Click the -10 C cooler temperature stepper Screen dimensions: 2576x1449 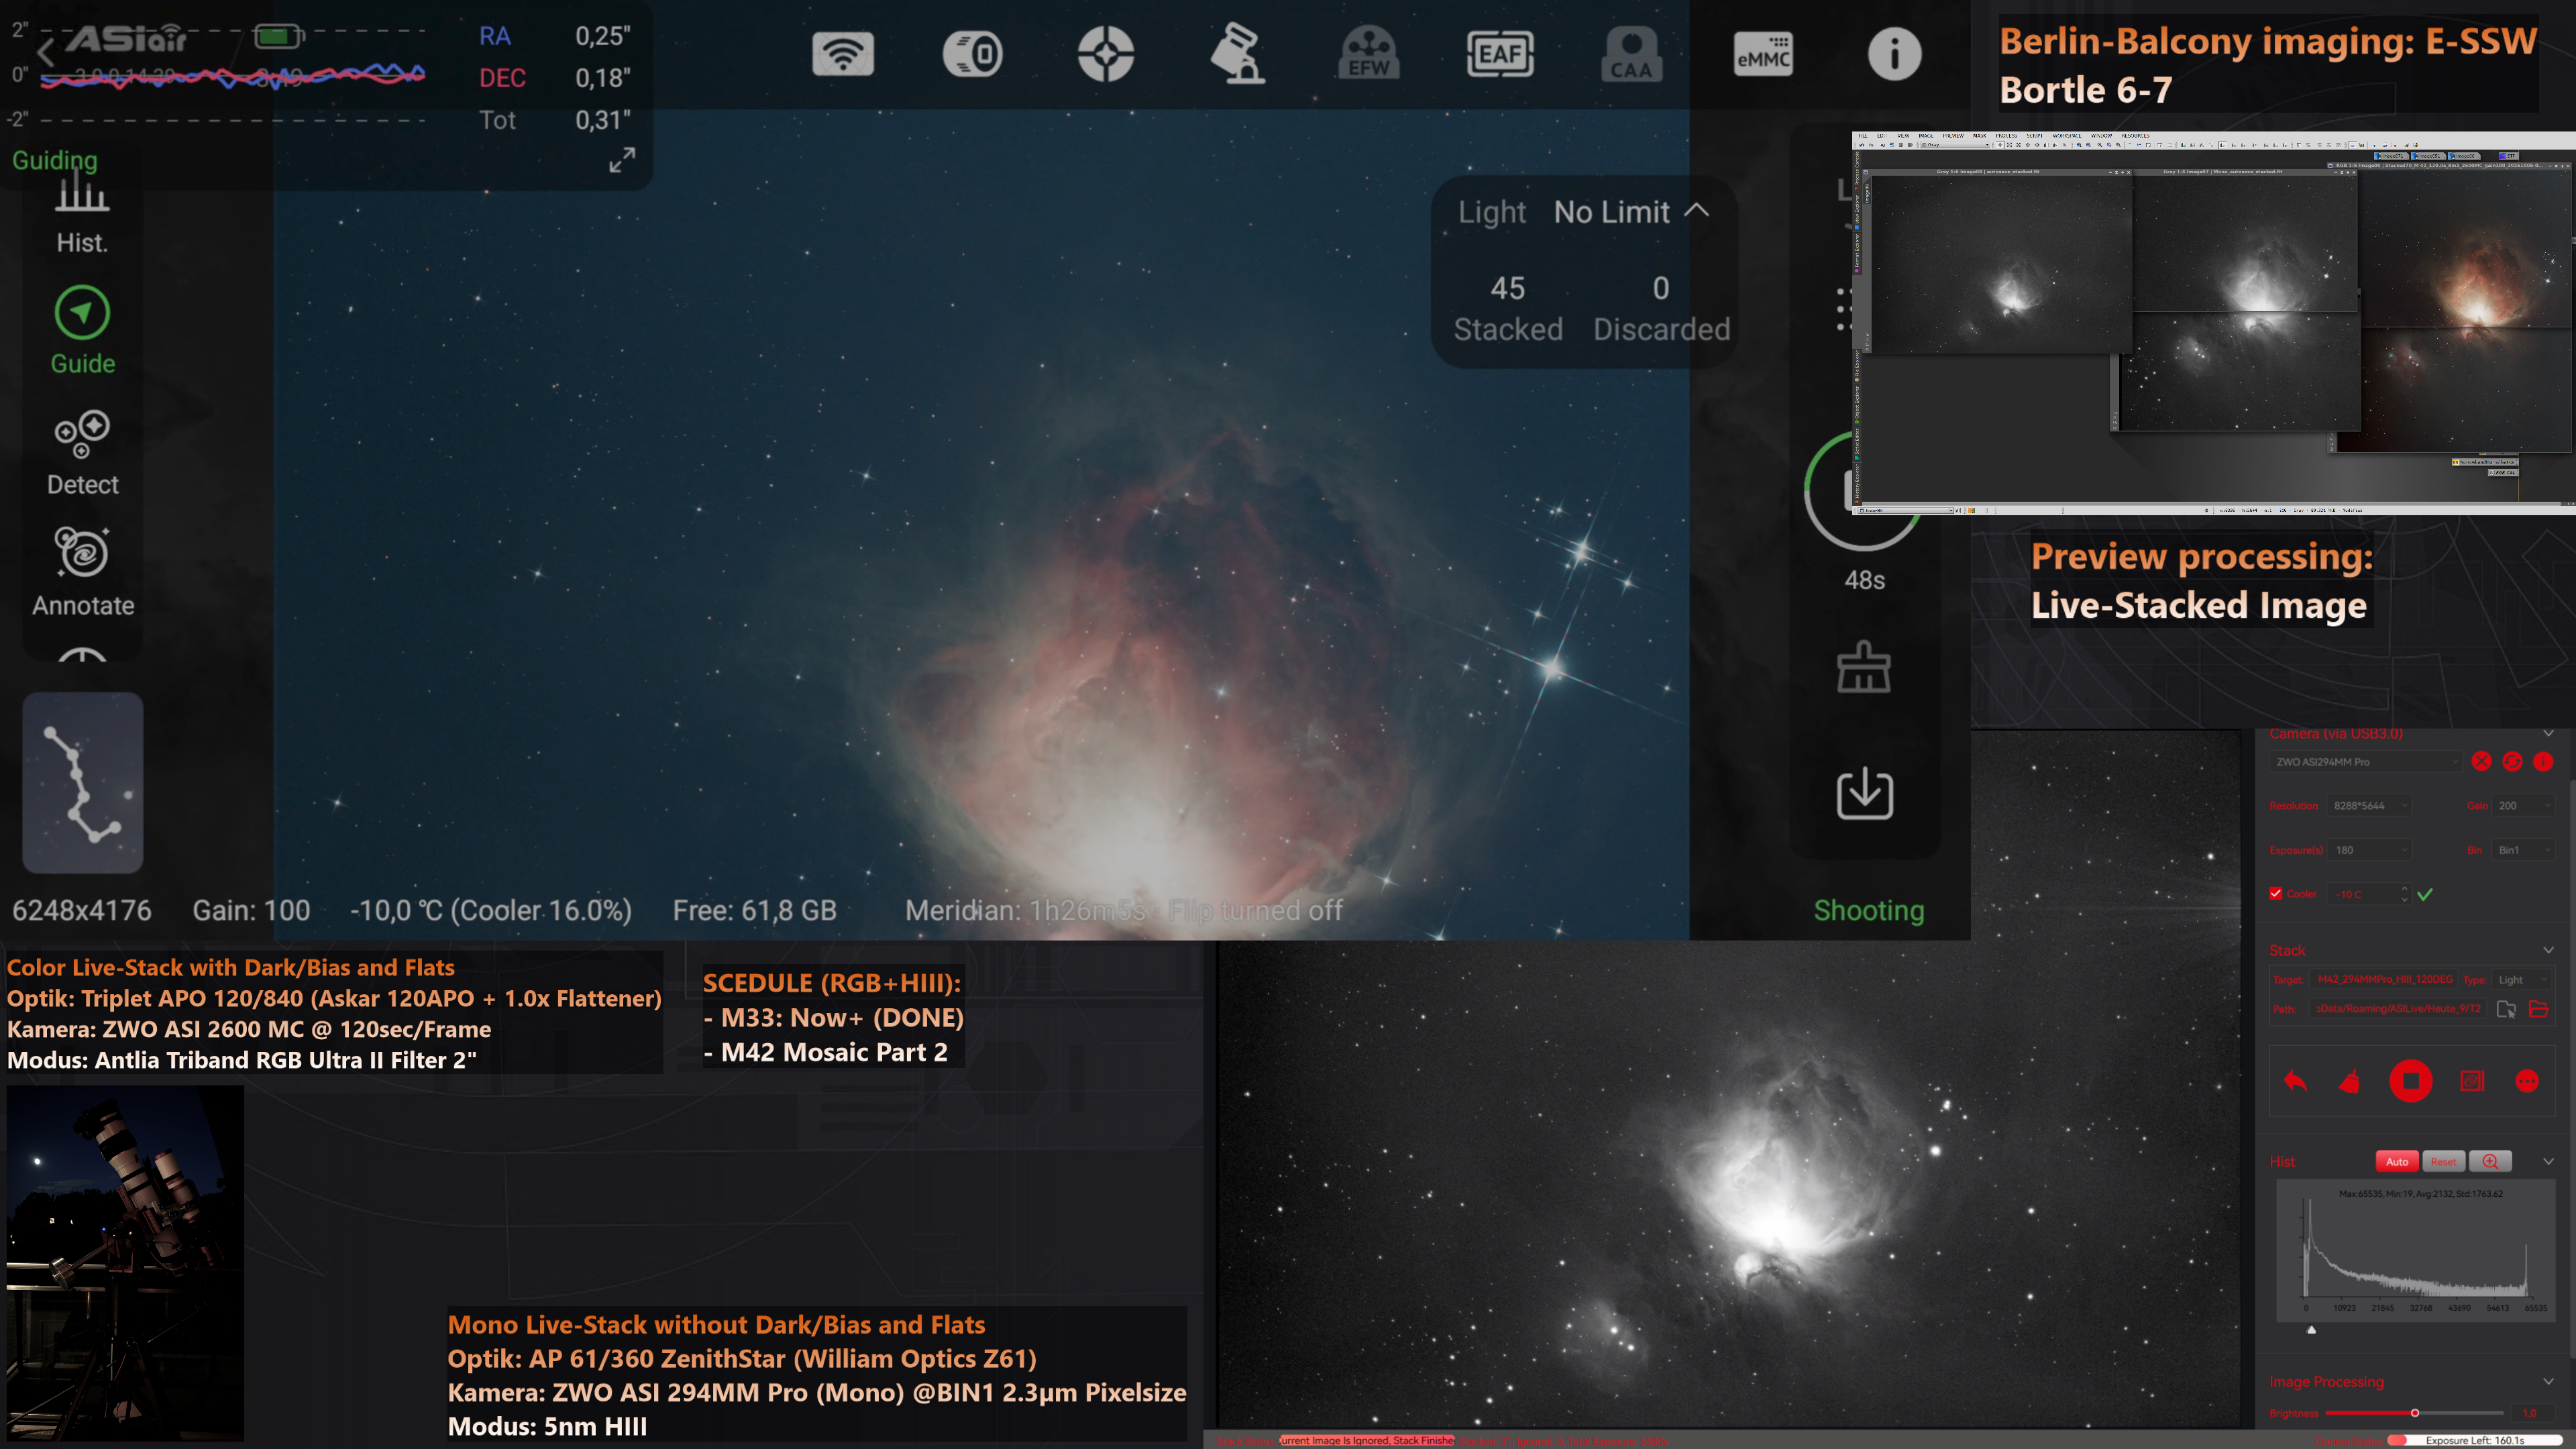click(2370, 894)
